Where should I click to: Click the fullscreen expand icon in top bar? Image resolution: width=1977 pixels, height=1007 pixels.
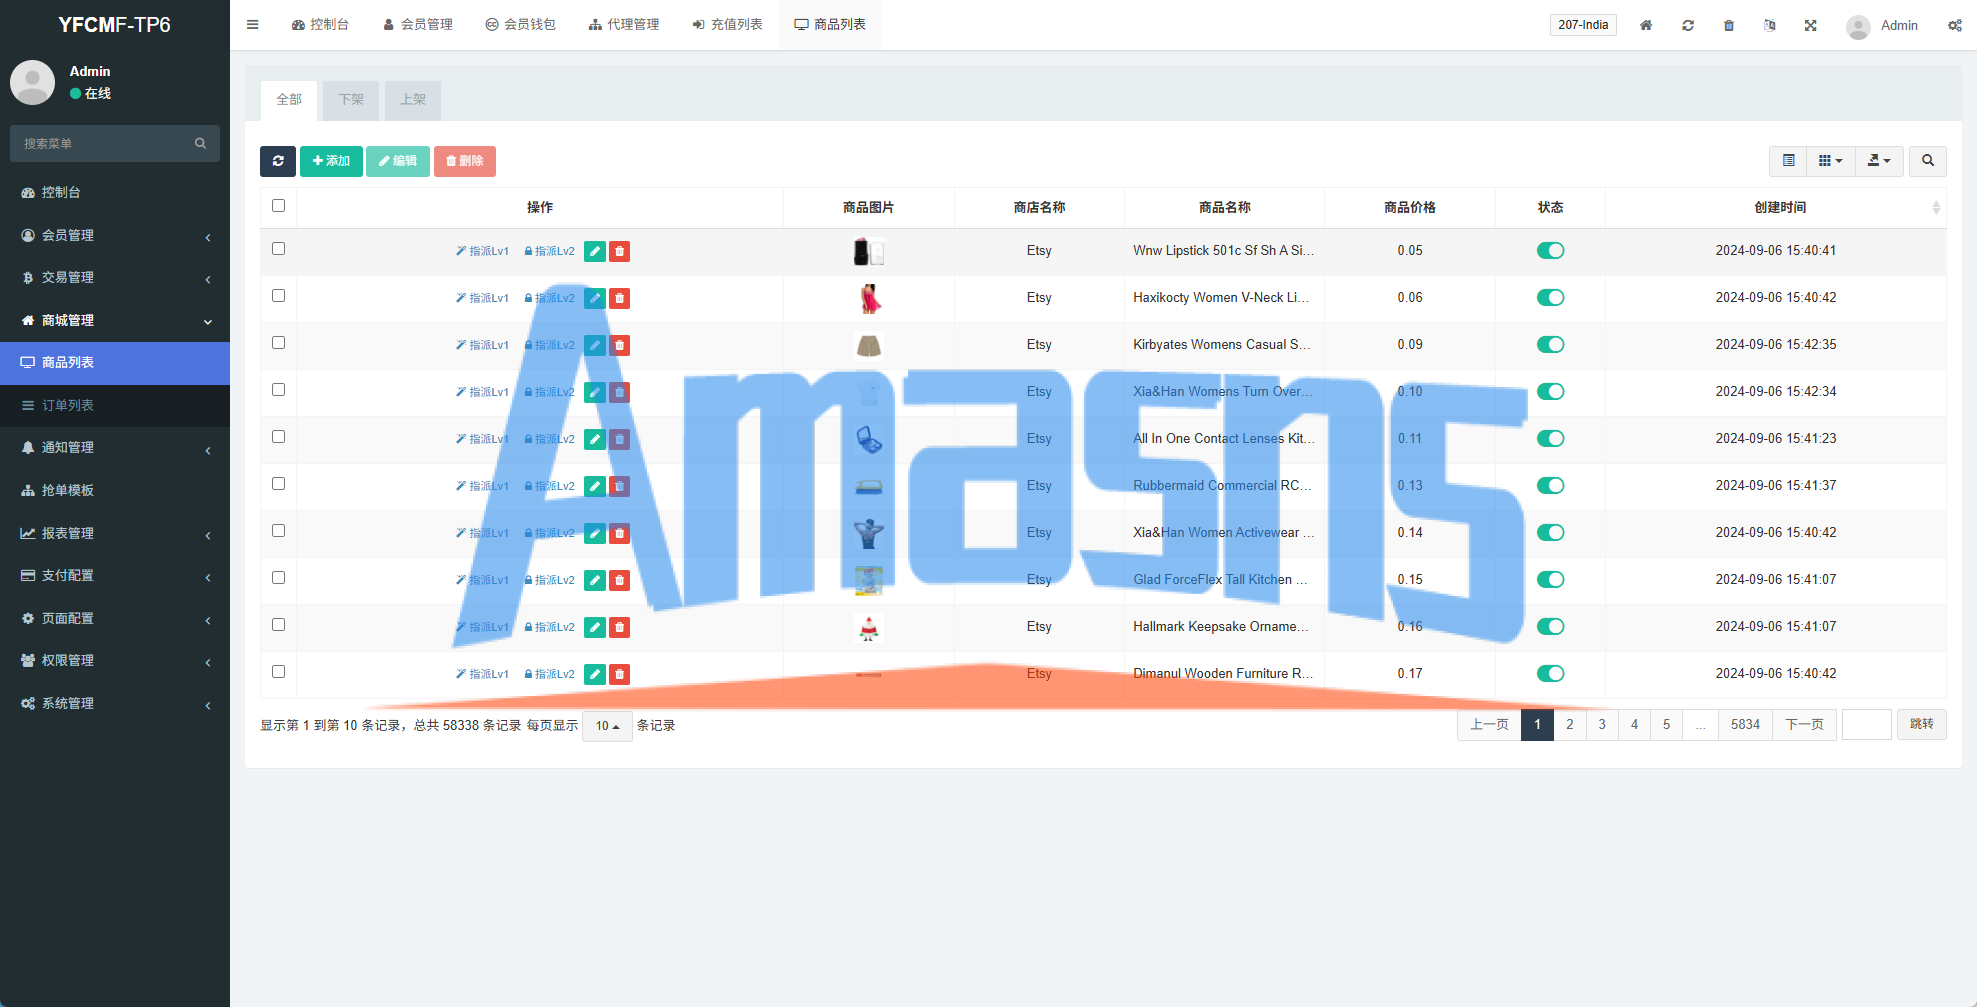click(1811, 25)
